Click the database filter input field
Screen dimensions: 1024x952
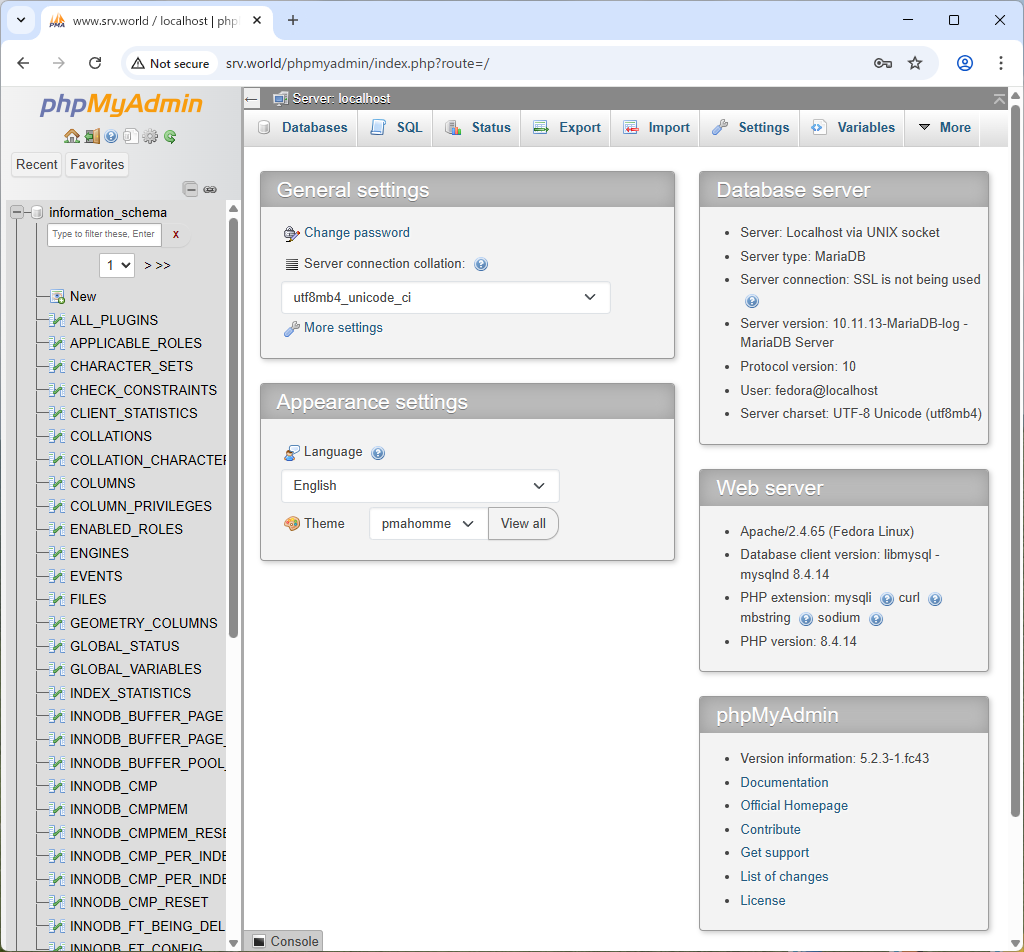(103, 234)
